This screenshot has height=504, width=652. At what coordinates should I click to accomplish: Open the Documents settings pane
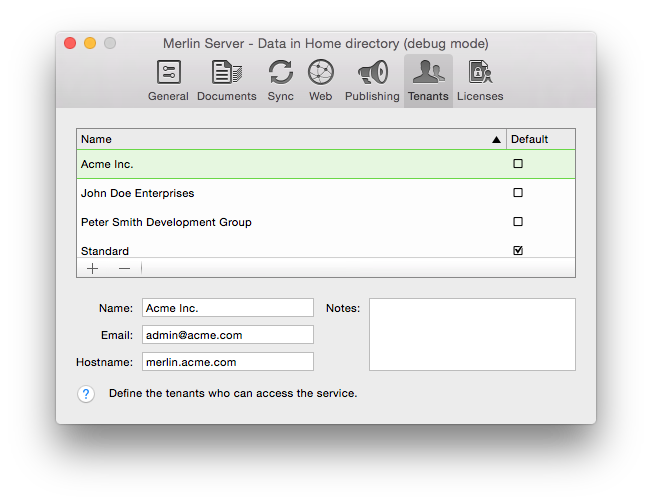[226, 80]
